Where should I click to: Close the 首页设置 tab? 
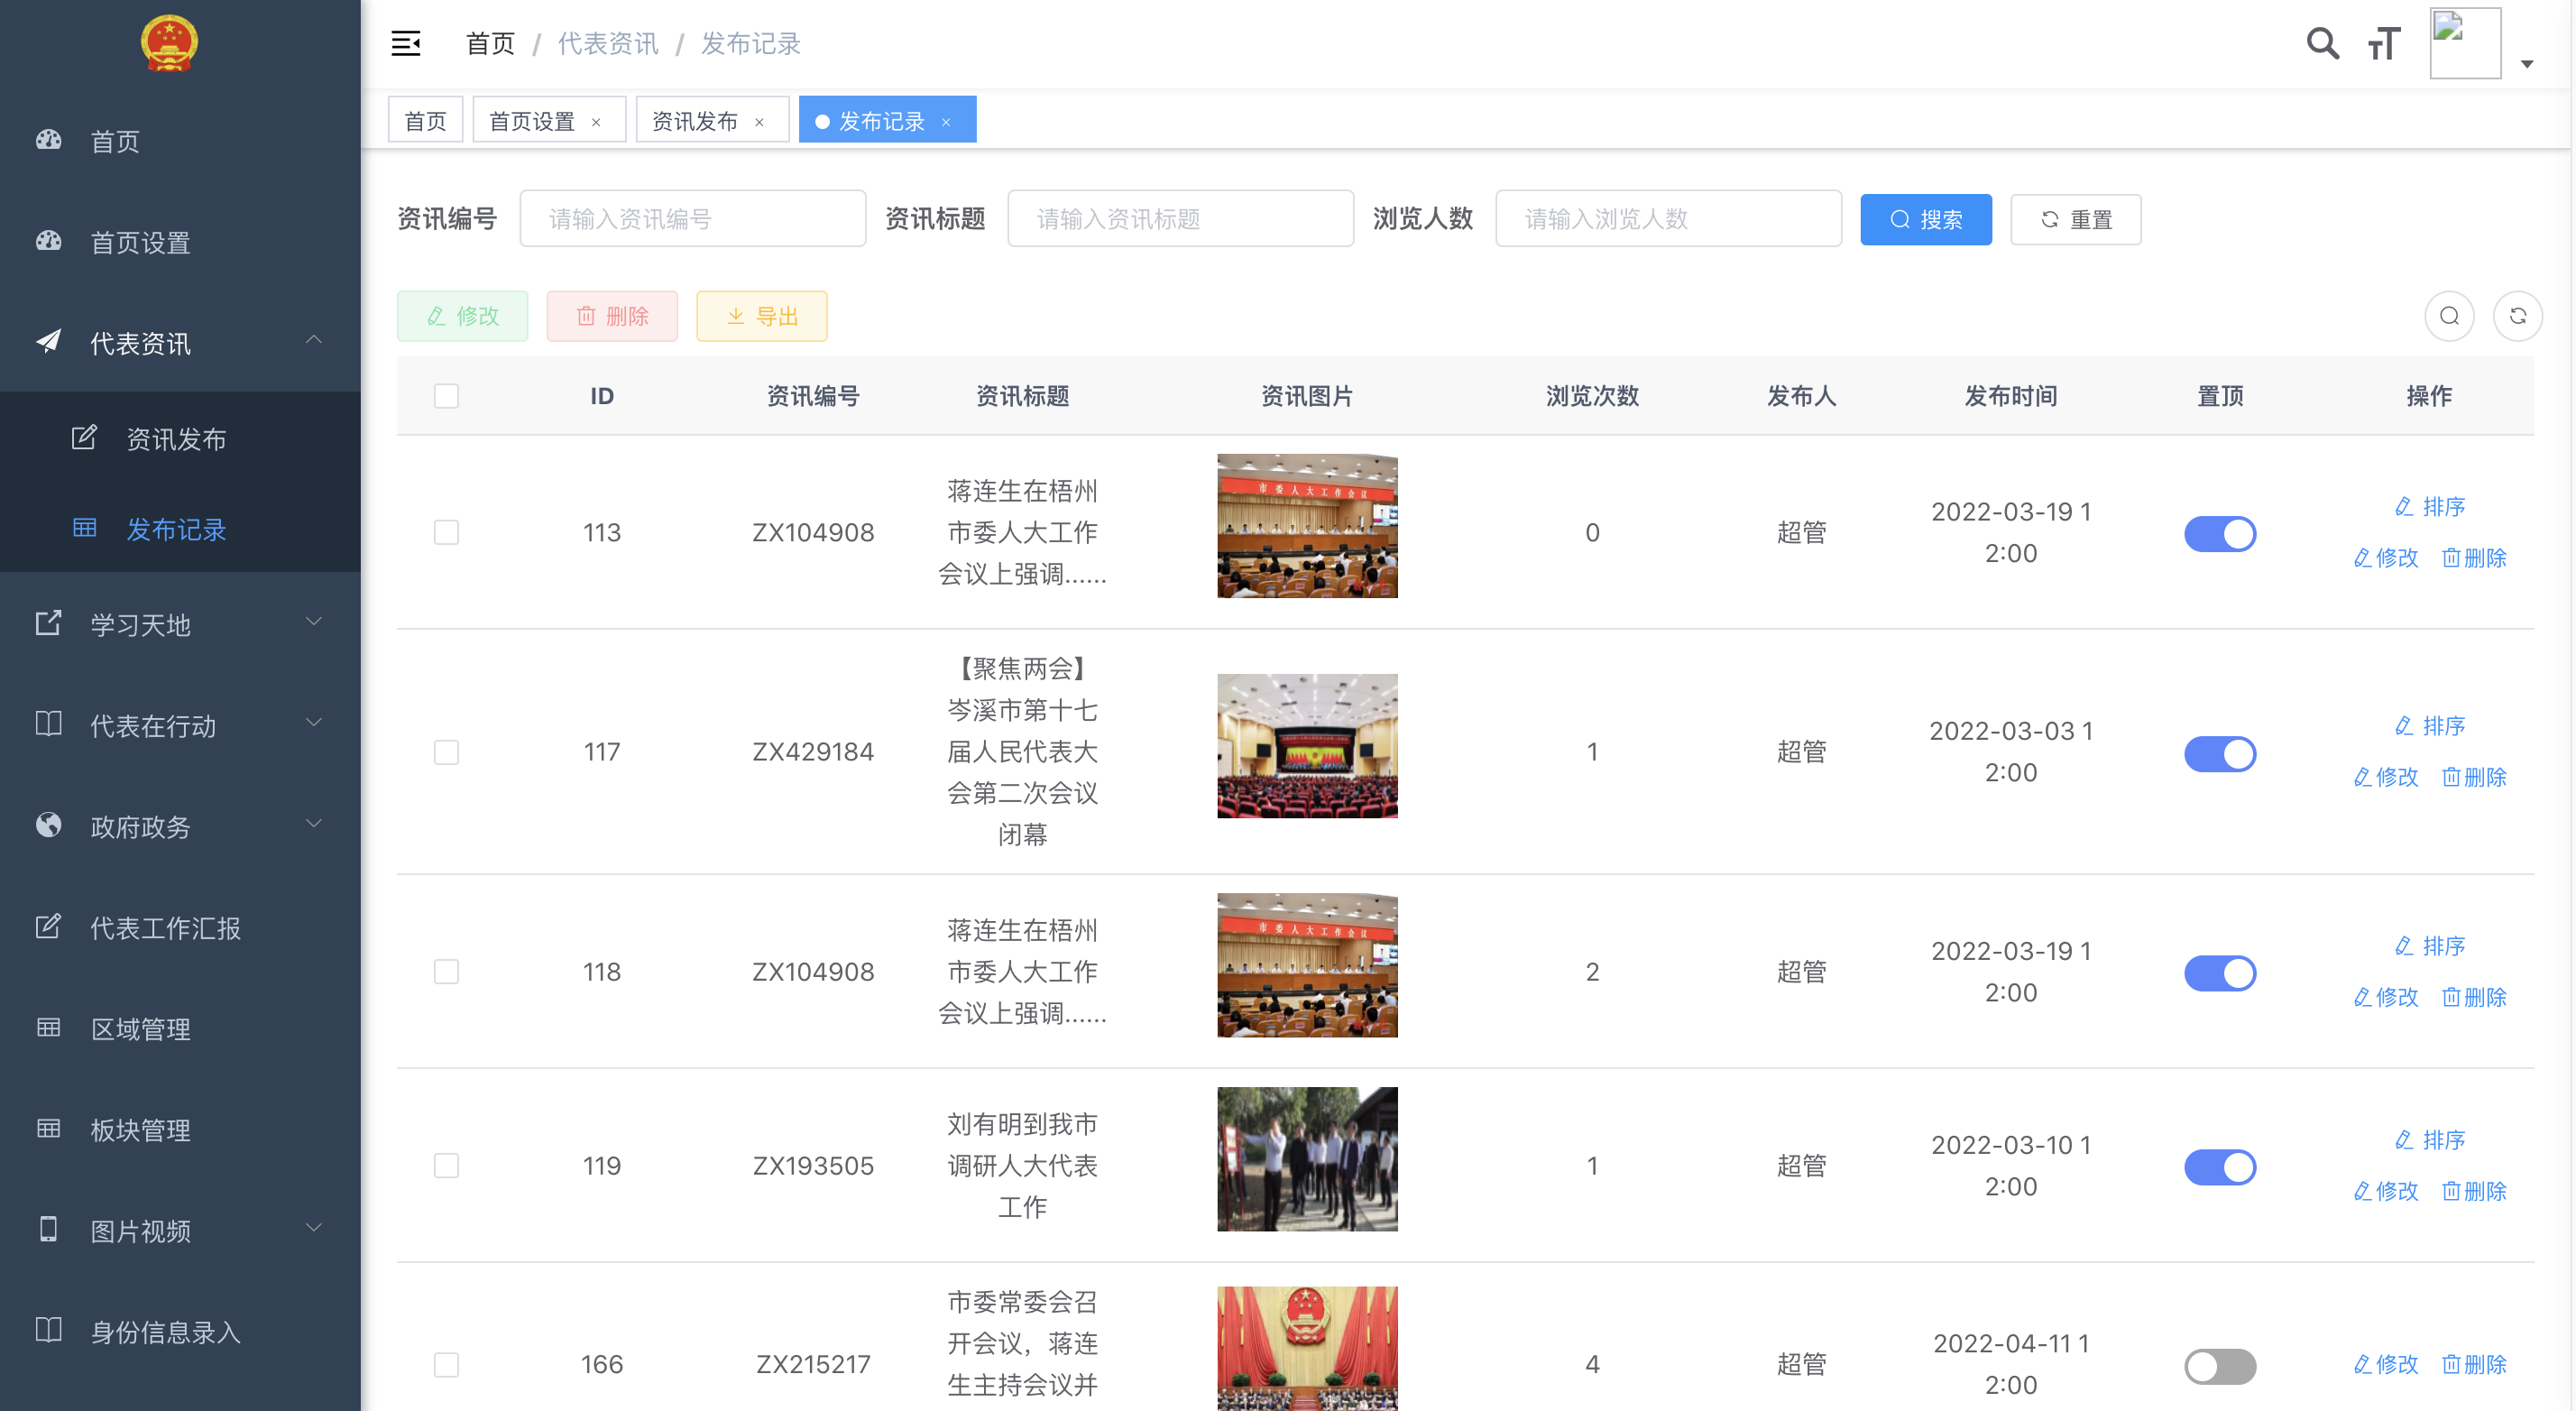(x=596, y=122)
